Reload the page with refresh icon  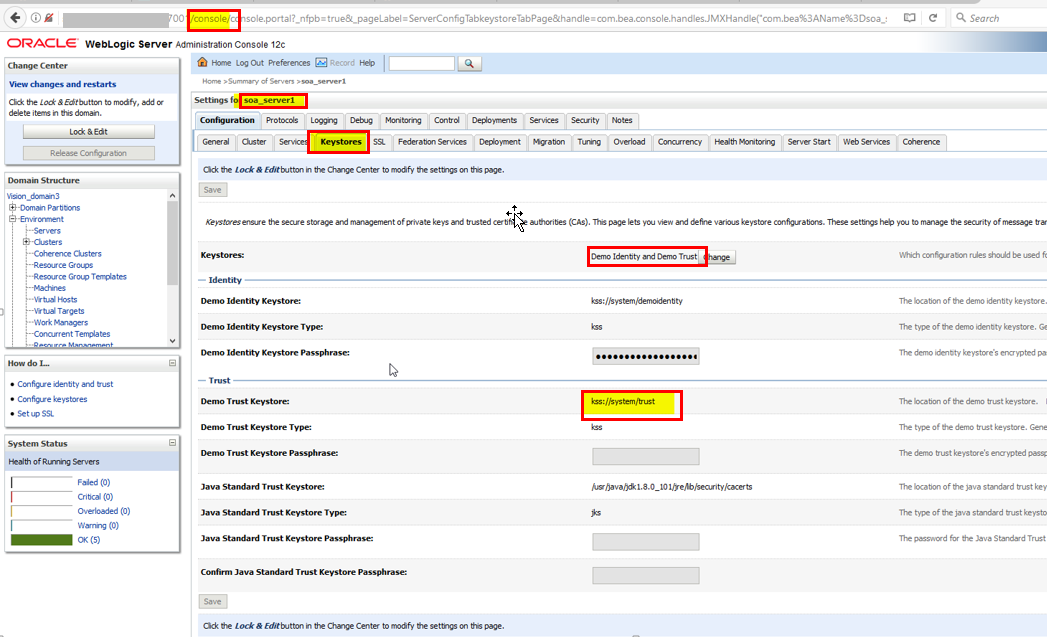[x=933, y=18]
